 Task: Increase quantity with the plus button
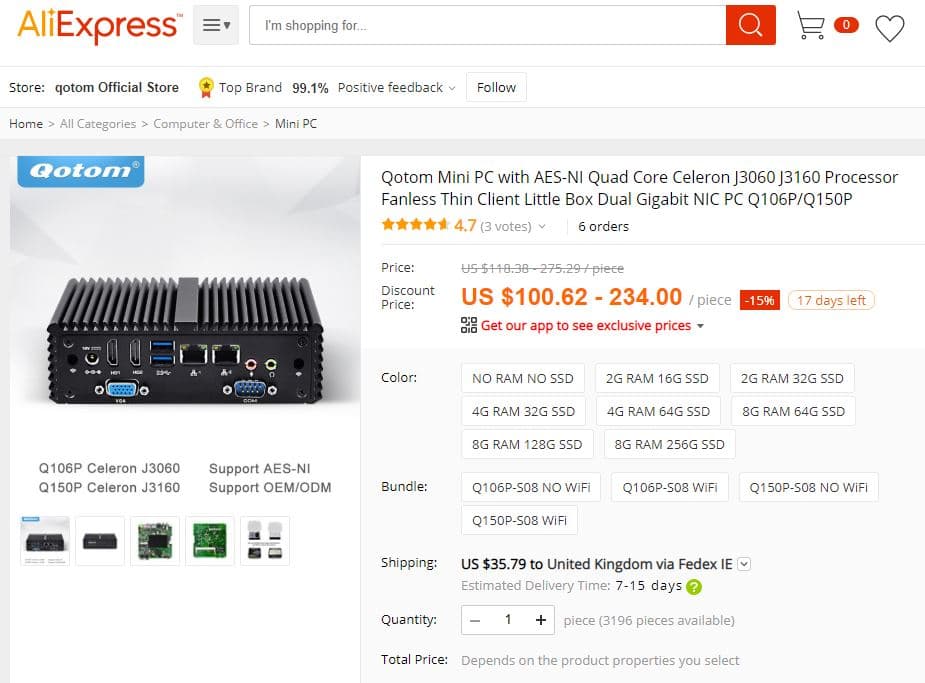[x=541, y=620]
